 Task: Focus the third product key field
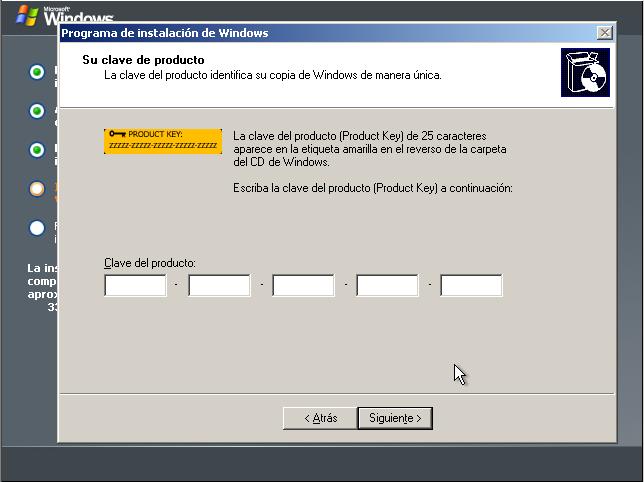303,286
